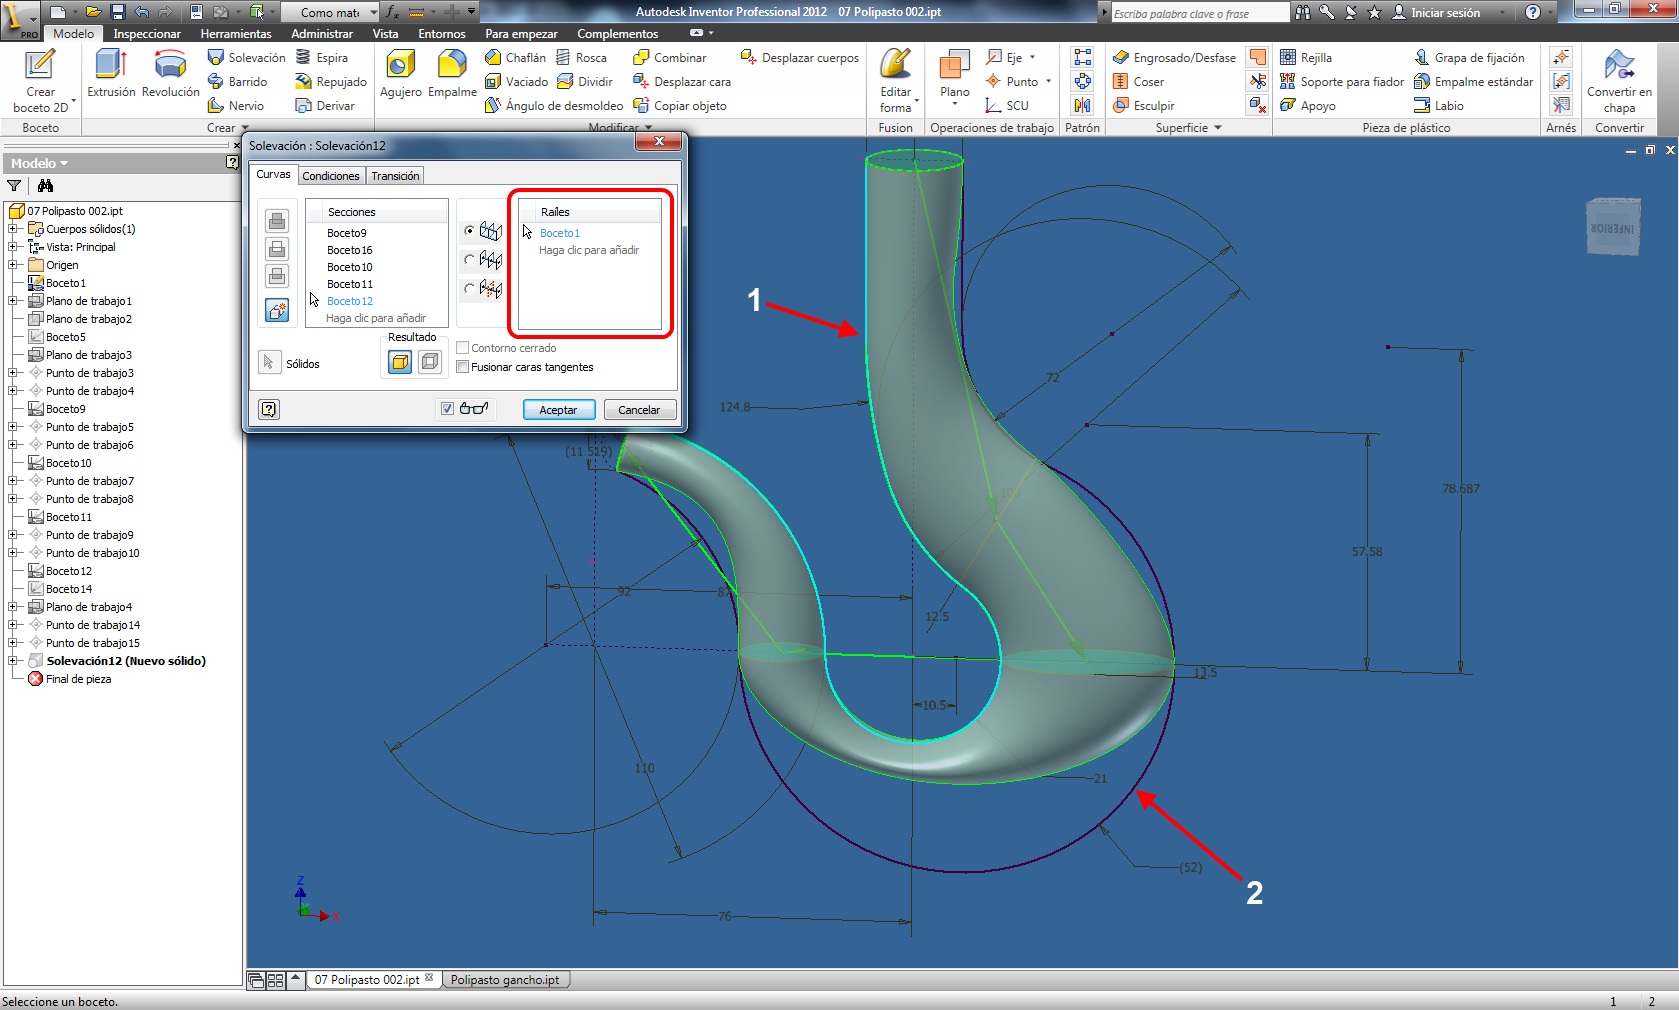Open the Transición dialog tab
The image size is (1679, 1010).
pyautogui.click(x=395, y=176)
